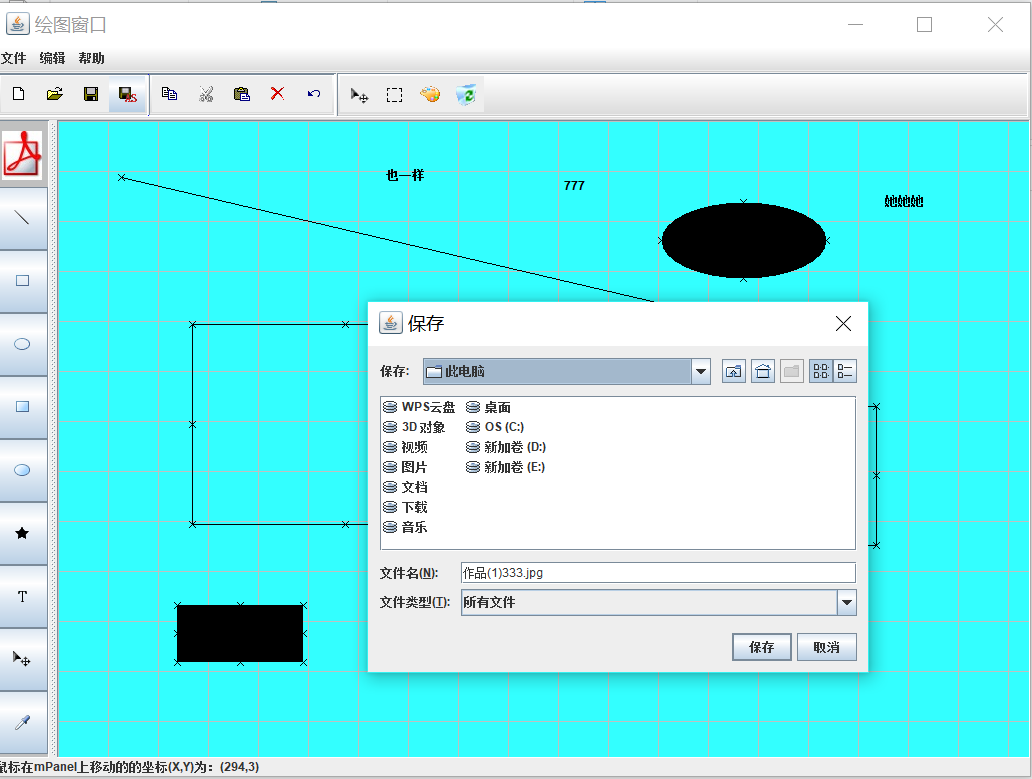1032x779 pixels.
Task: Select the hollow ellipse tool
Action: coord(23,344)
